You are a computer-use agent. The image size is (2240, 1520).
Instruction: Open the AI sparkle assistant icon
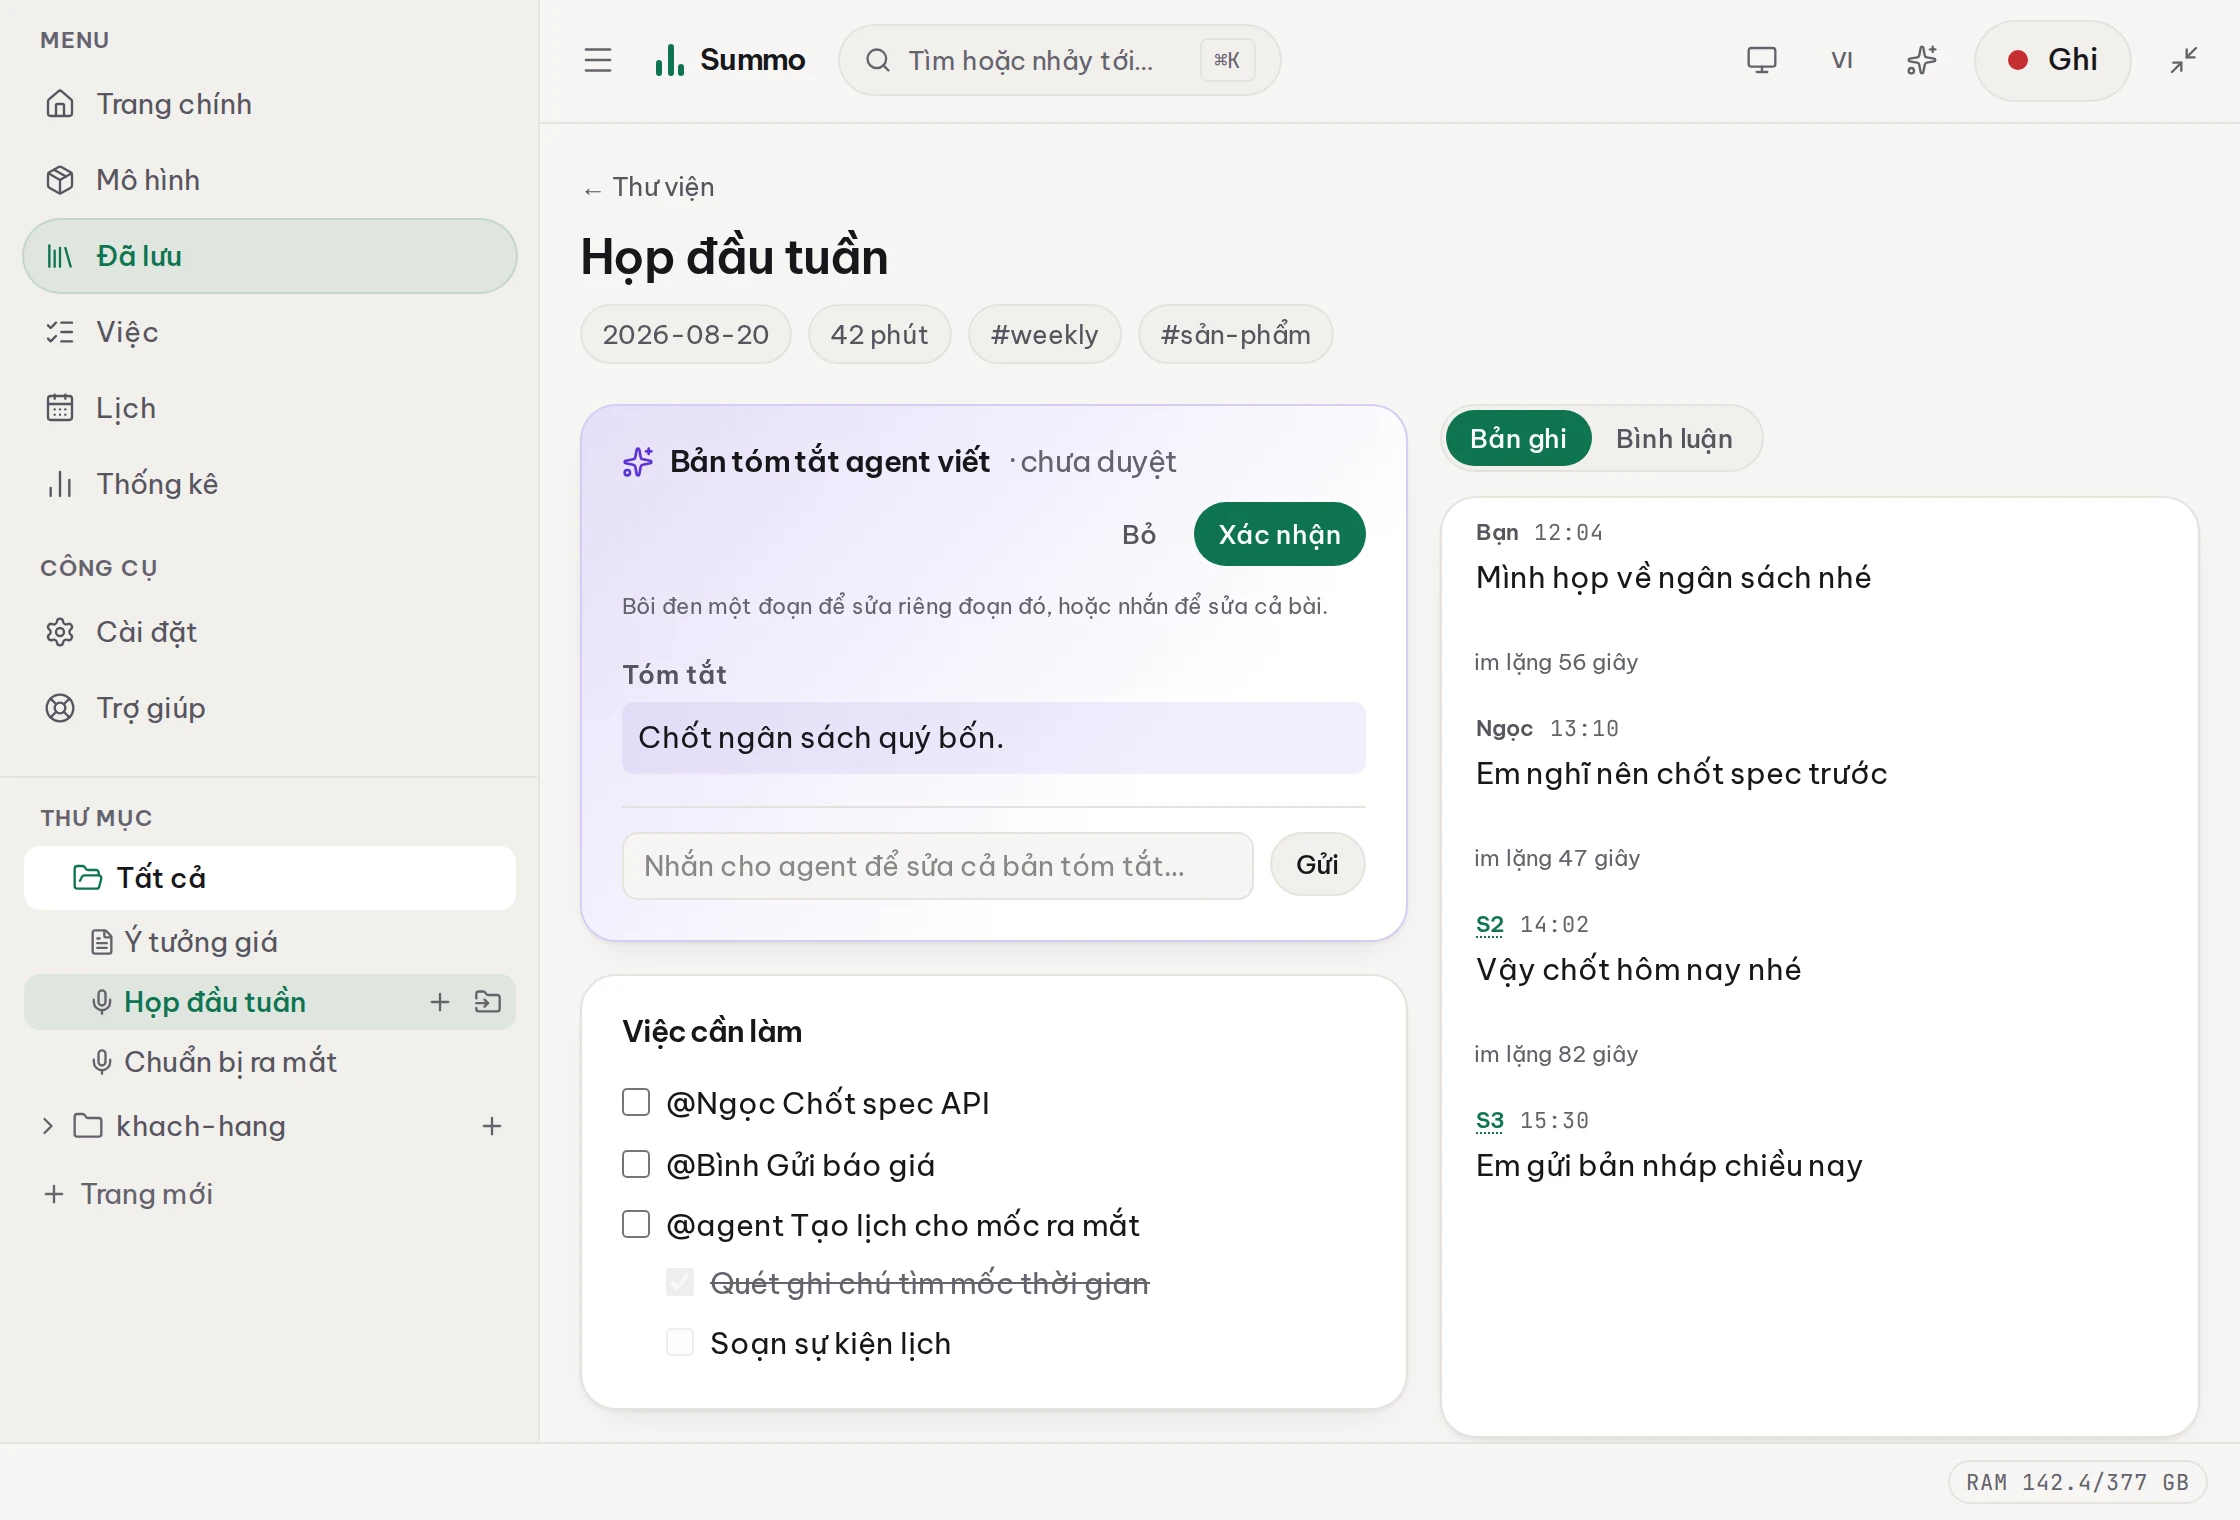coord(1922,60)
